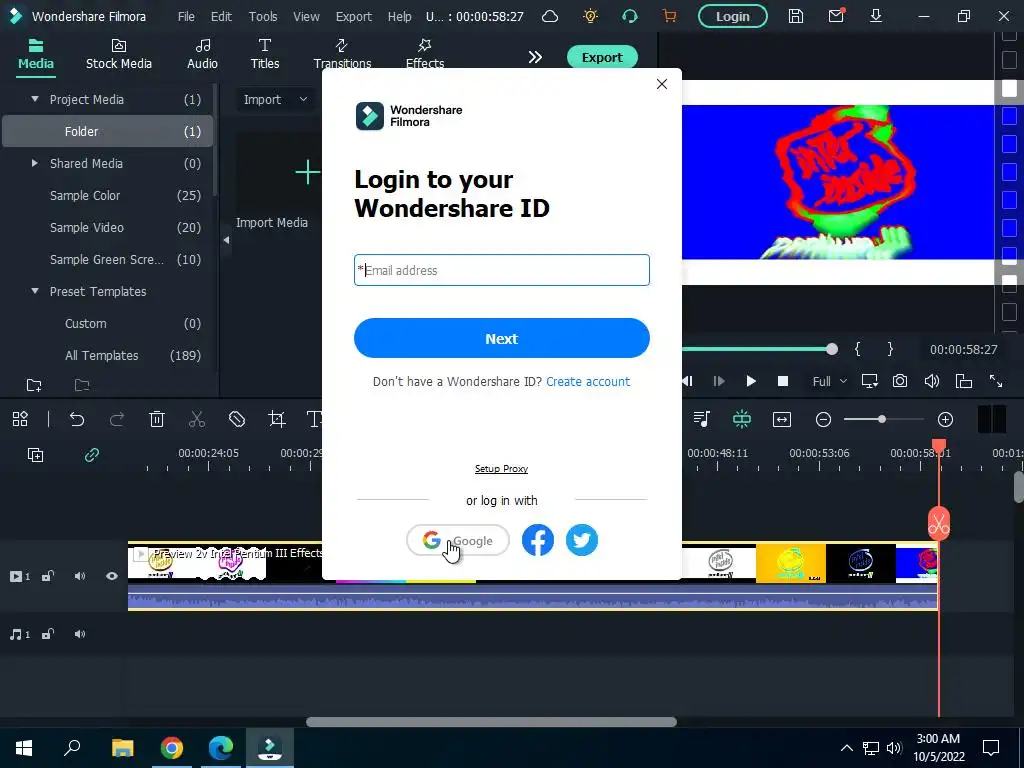Click the timeline zoom slider handle
The image size is (1024, 768).
pos(882,419)
